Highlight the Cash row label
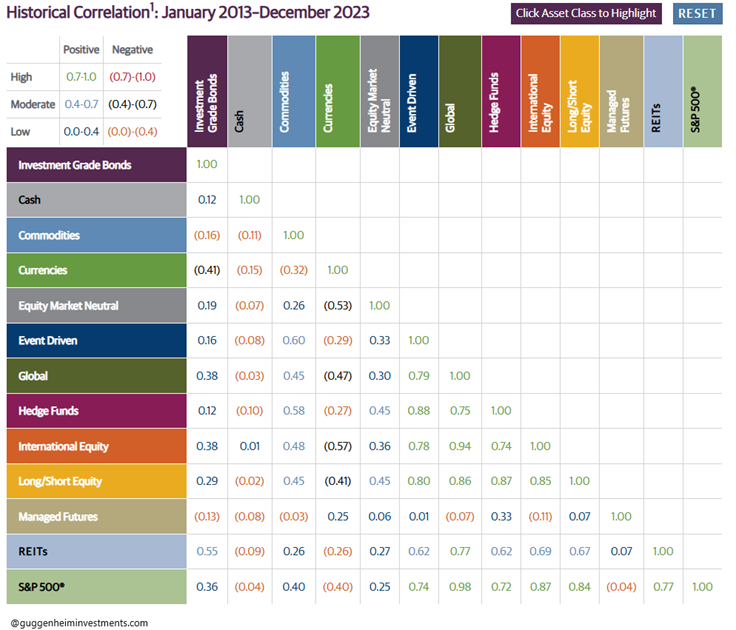This screenshot has width=736, height=630. pyautogui.click(x=96, y=200)
